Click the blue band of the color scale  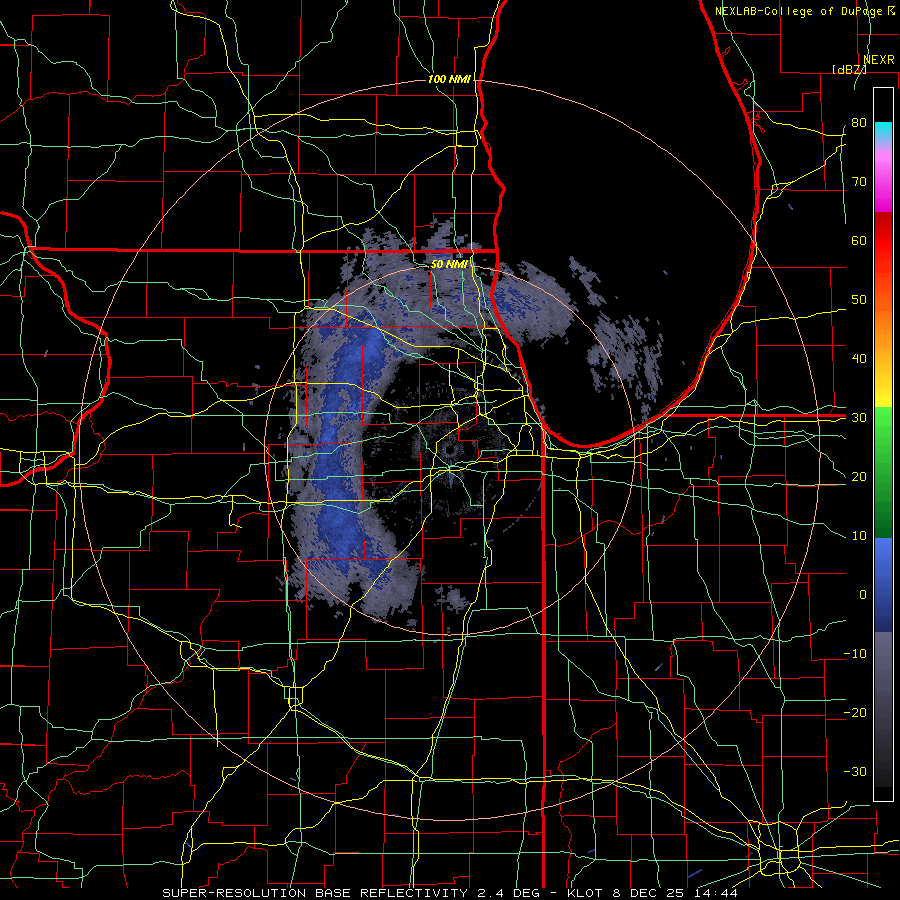click(883, 585)
